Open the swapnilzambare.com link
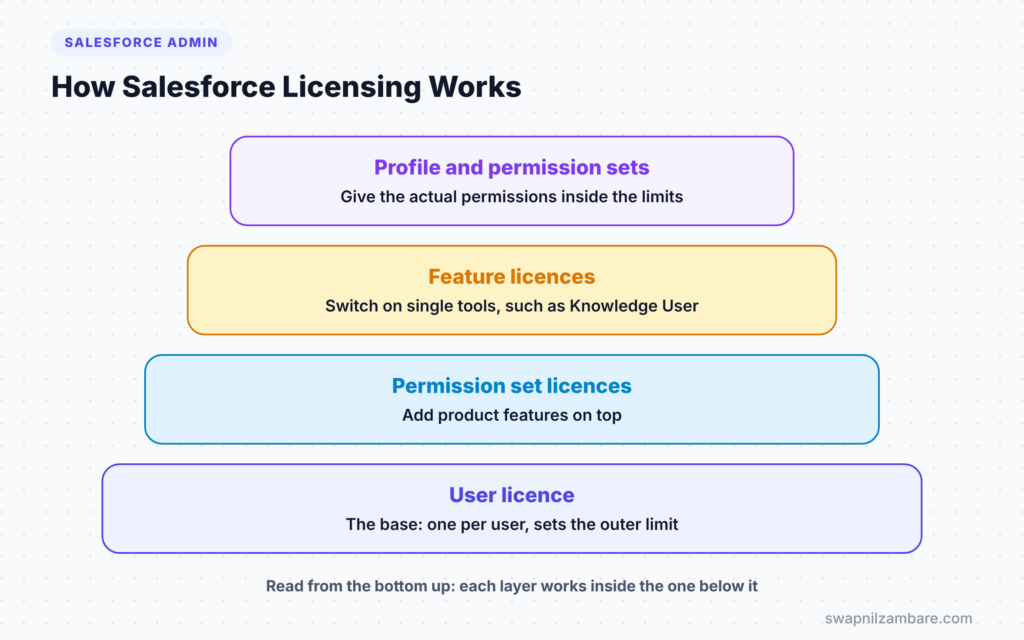1024x640 pixels. [898, 618]
